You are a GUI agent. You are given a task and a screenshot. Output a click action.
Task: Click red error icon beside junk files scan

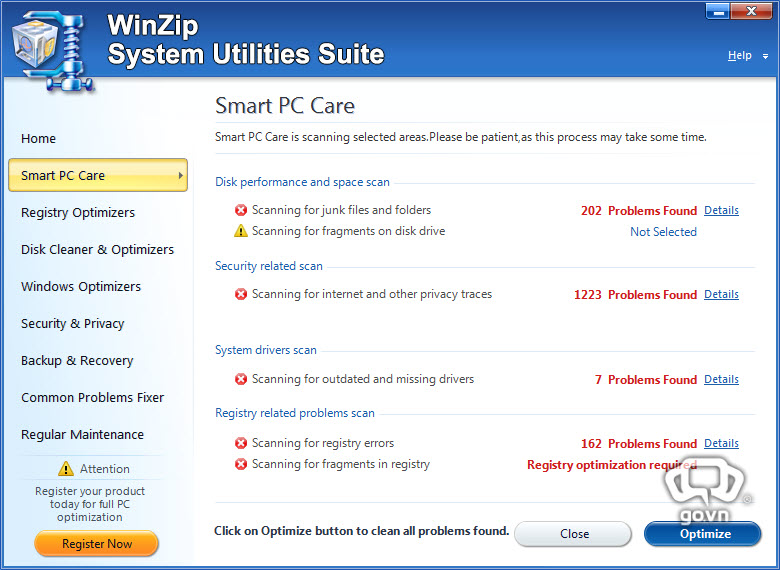pos(241,210)
